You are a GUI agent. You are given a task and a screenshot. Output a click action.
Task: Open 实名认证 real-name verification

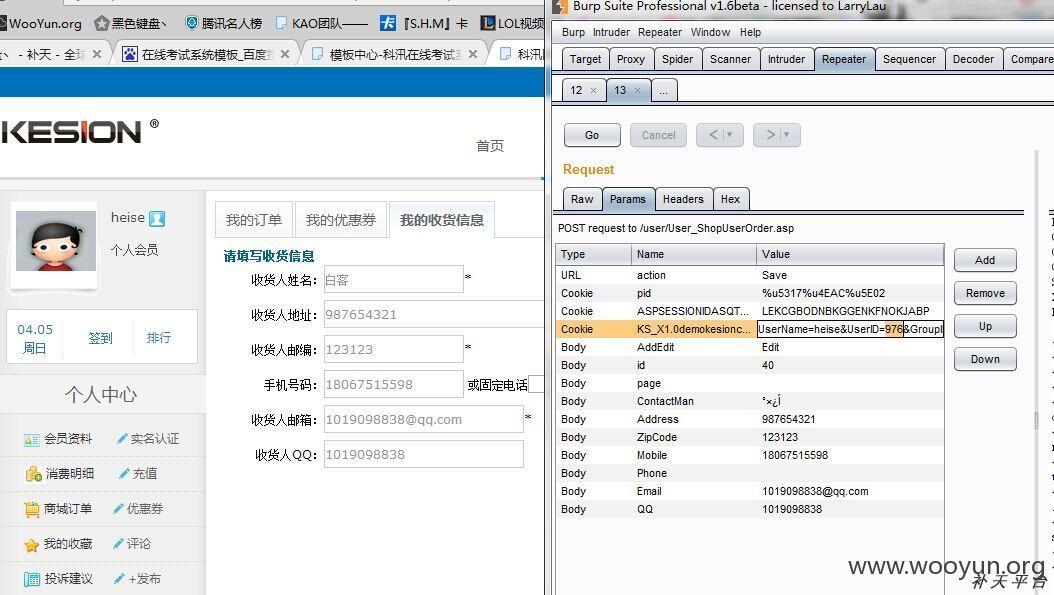[x=148, y=439]
